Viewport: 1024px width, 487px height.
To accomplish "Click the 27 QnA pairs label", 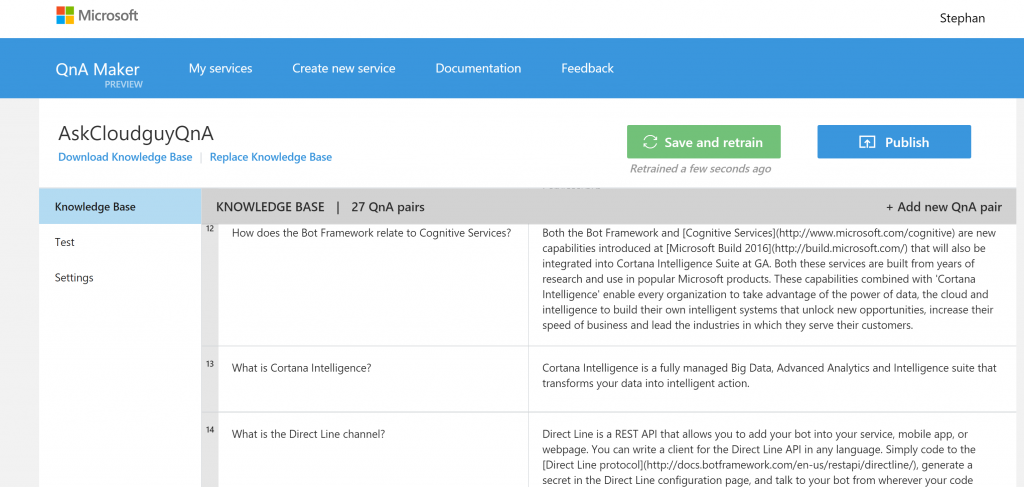I will pyautogui.click(x=388, y=207).
